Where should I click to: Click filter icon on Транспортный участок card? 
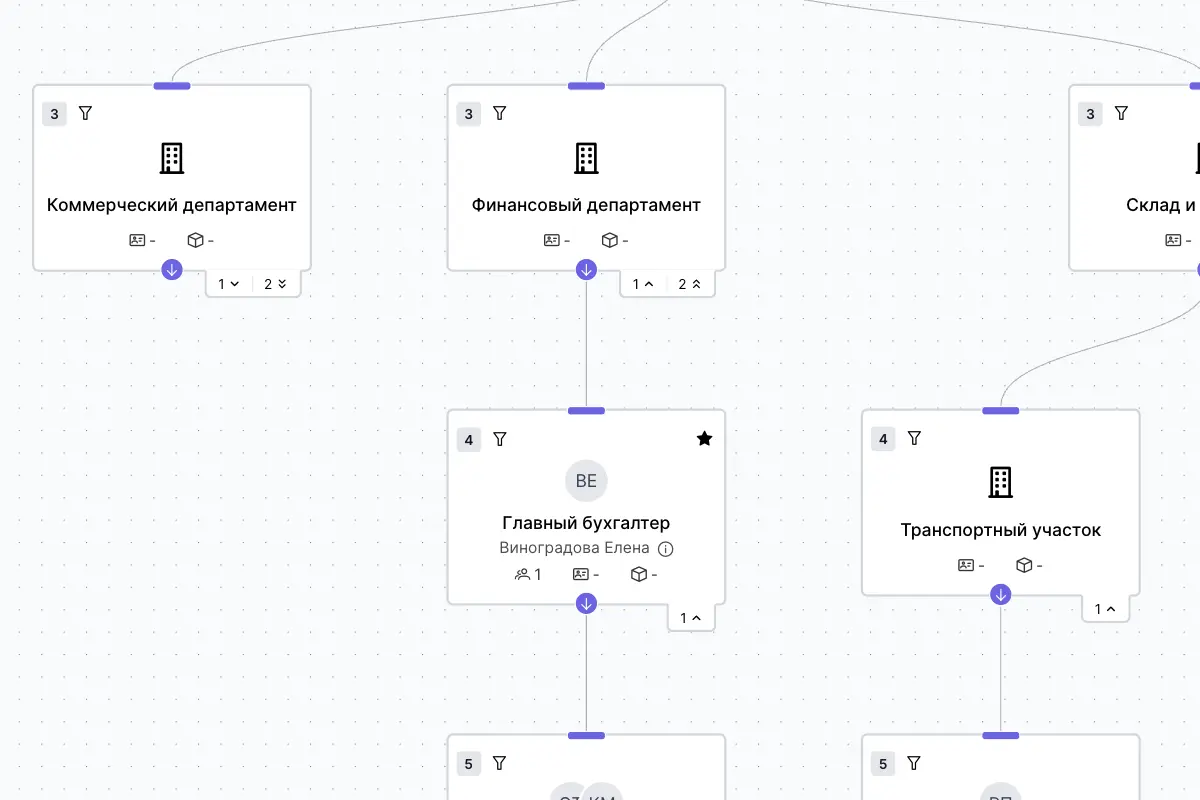(x=914, y=438)
